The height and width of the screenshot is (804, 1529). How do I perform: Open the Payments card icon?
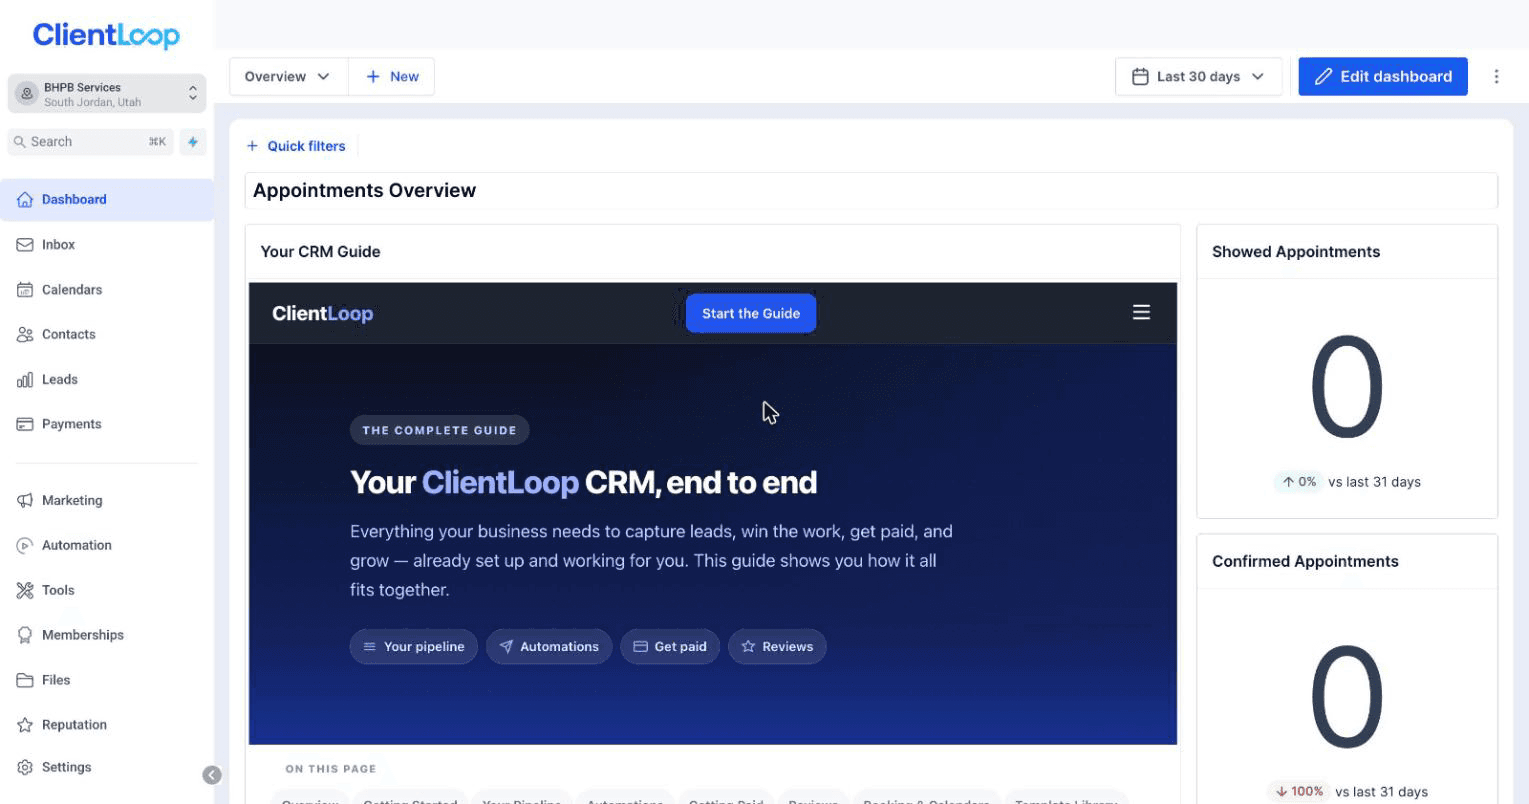[x=25, y=424]
